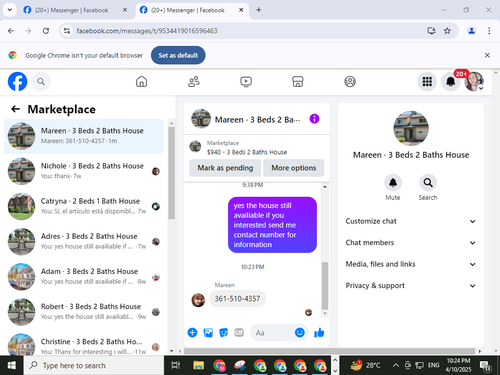Choose a sticker in composer
500x375 pixels.
pos(224,332)
